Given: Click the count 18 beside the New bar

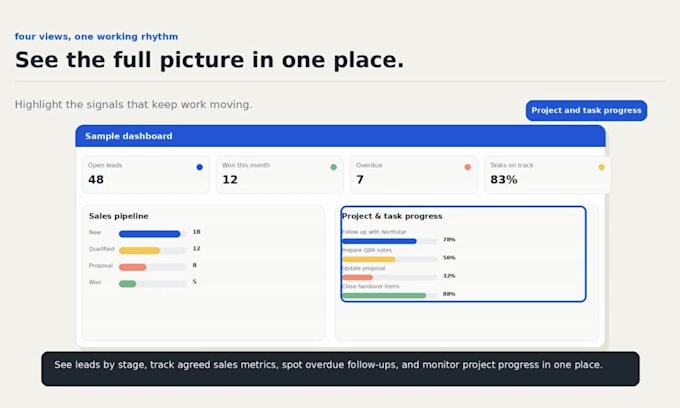Looking at the screenshot, I should 196,232.
